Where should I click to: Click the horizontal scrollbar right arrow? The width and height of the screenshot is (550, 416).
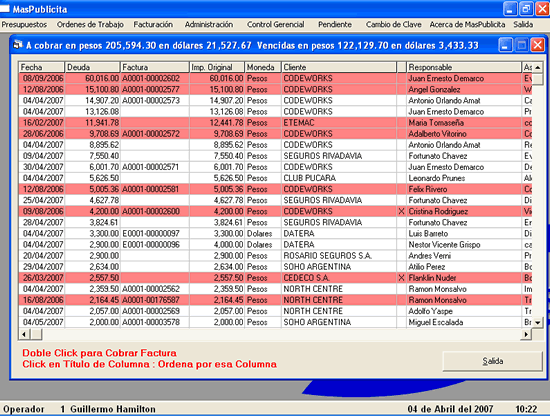click(526, 335)
